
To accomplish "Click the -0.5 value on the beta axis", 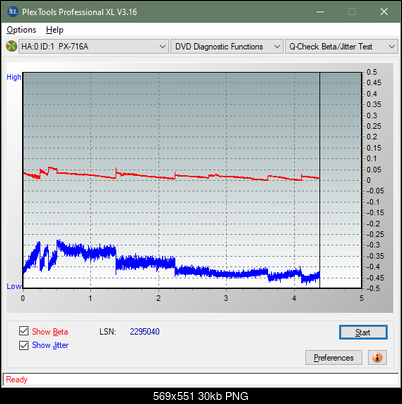I will pos(373,288).
